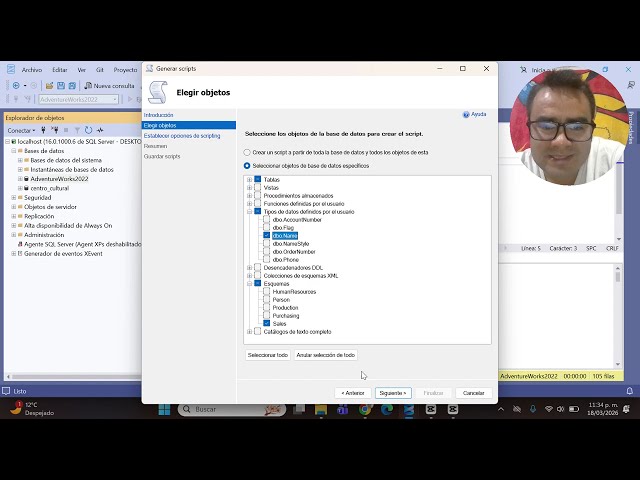
Task: Expand AdventureWorks2022 in Object Explorer
Action: pyautogui.click(x=20, y=179)
